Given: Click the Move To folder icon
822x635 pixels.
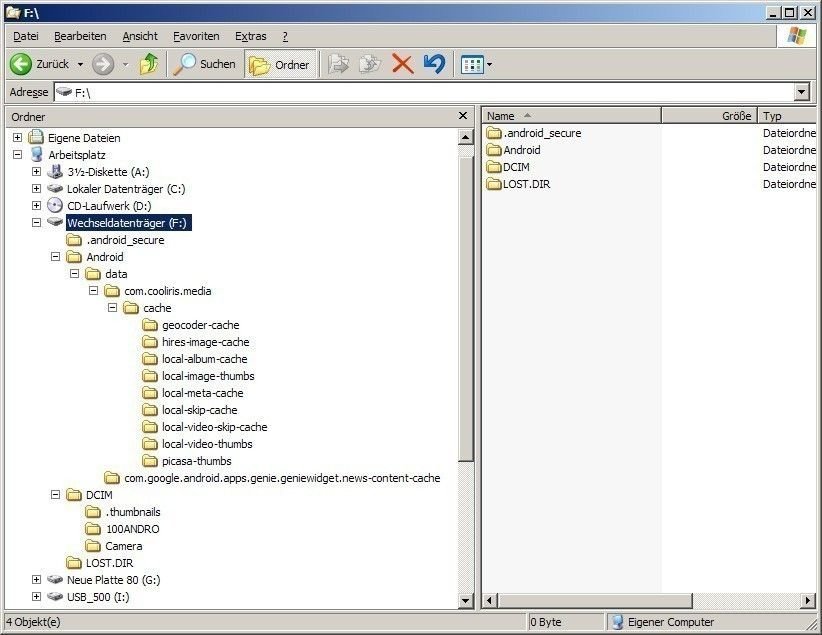Looking at the screenshot, I should coord(338,64).
